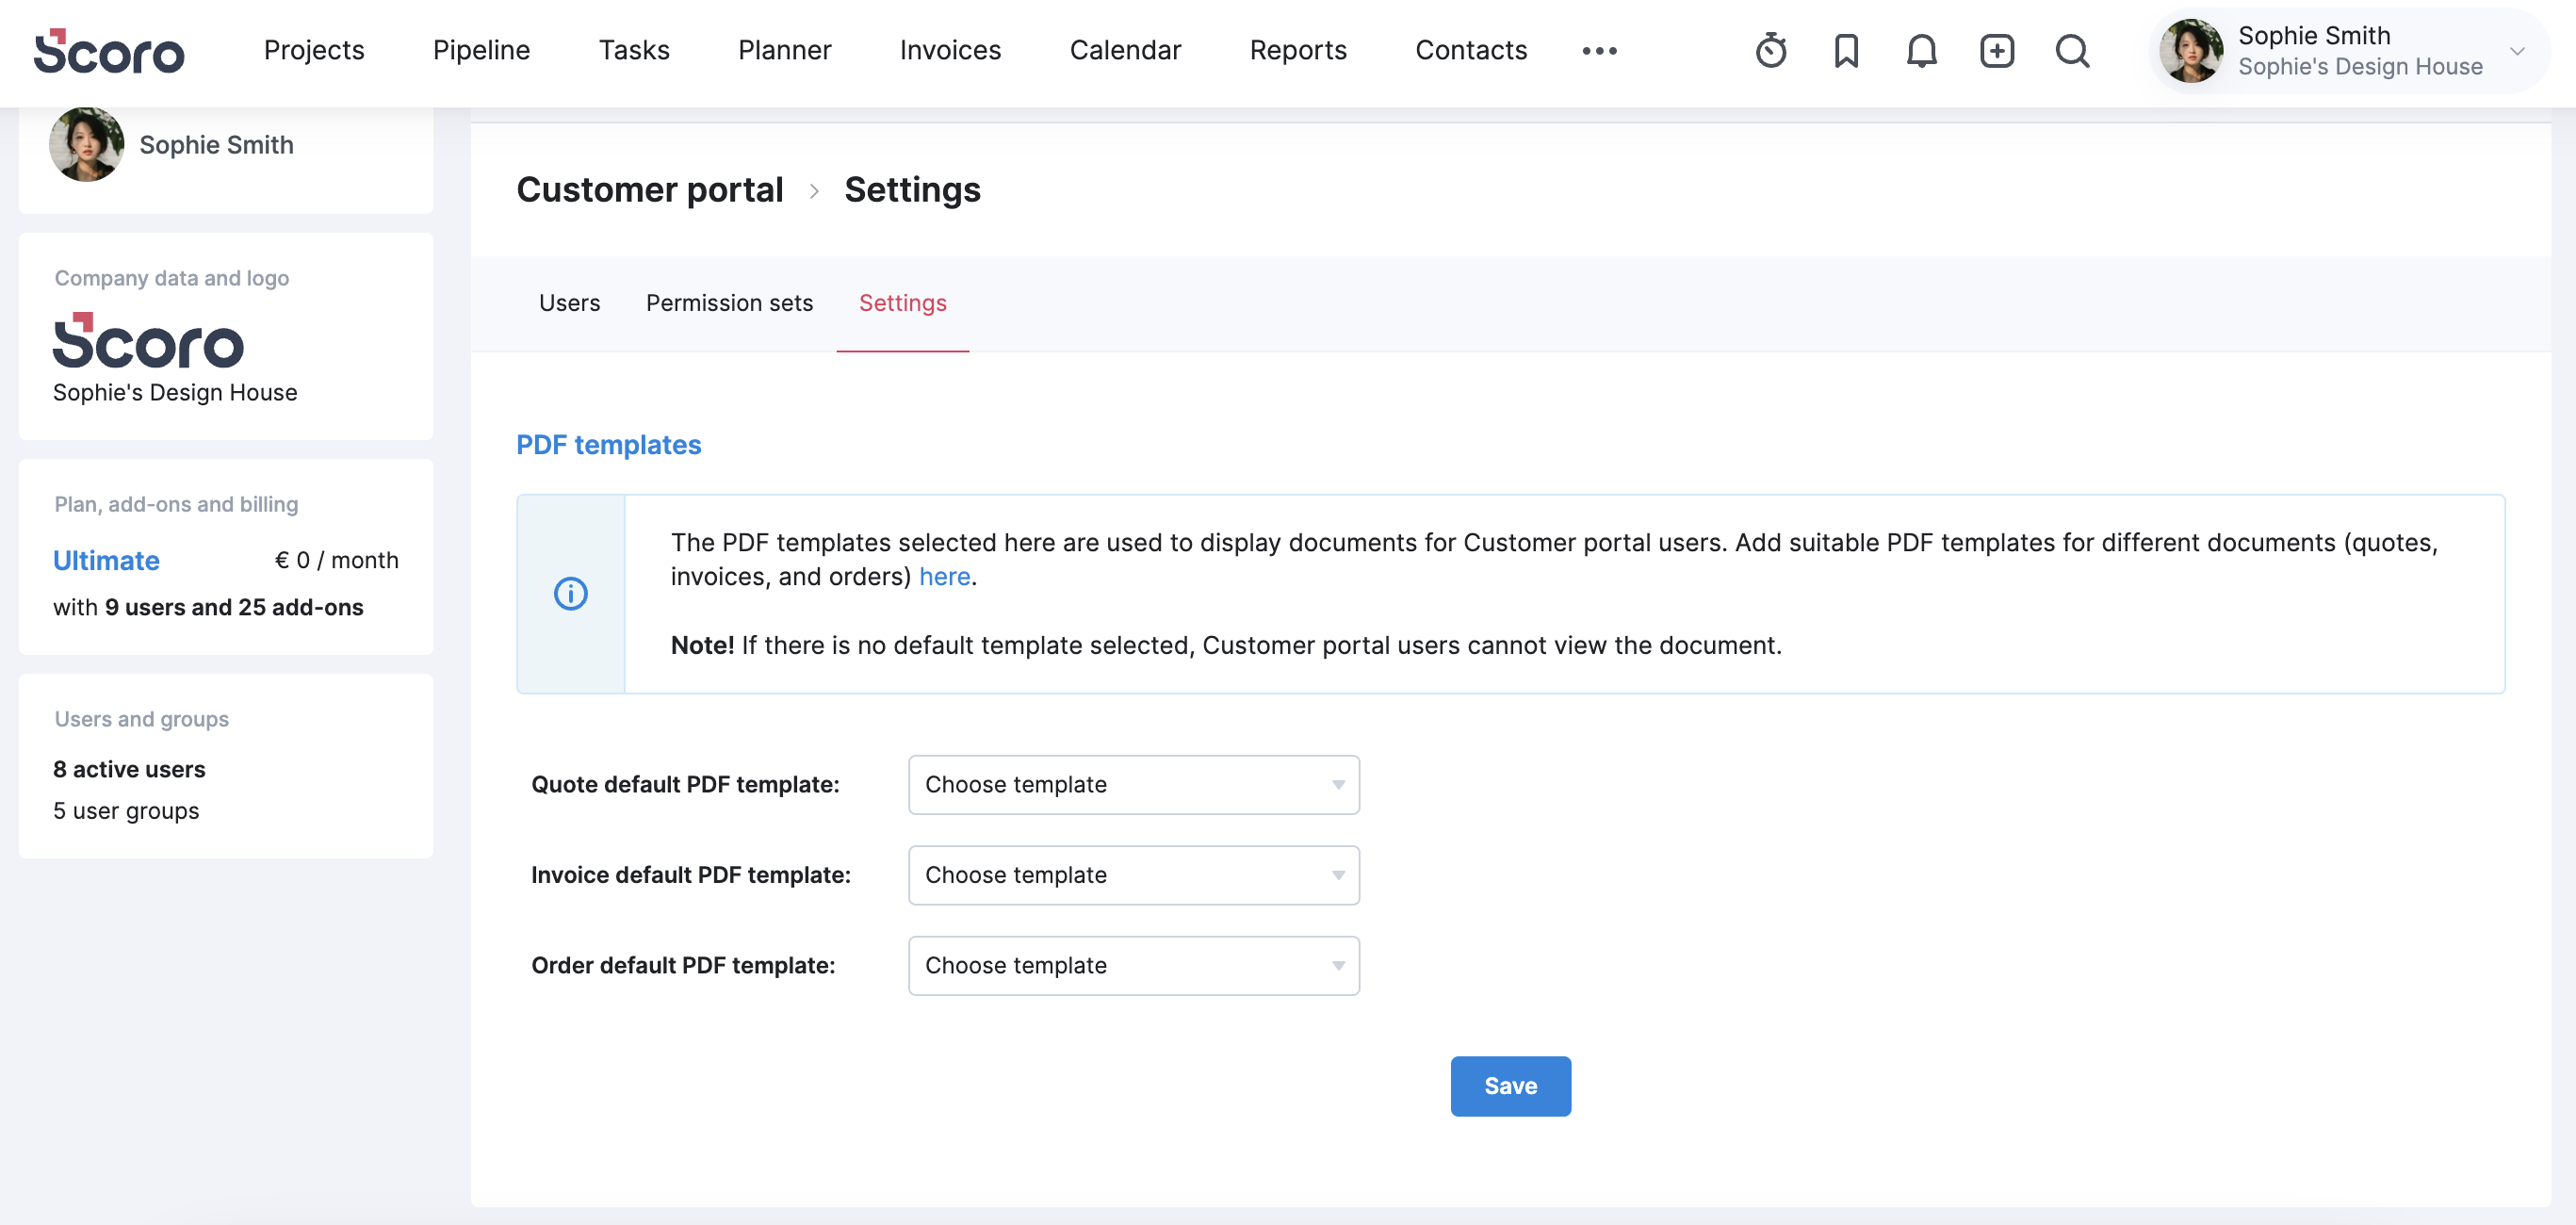Screen dimensions: 2576x1225
Task: Open the time tracker stopwatch icon
Action: coord(1771,50)
